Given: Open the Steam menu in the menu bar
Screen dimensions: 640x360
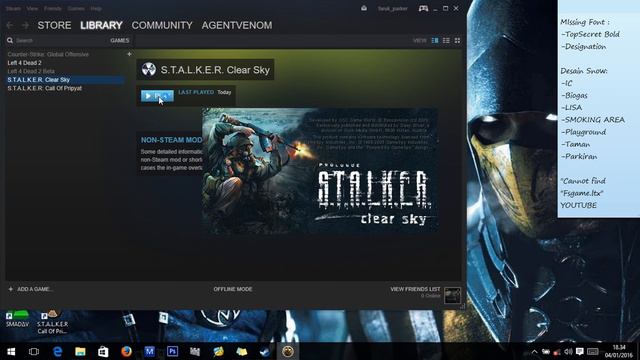Looking at the screenshot, I should pos(13,8).
